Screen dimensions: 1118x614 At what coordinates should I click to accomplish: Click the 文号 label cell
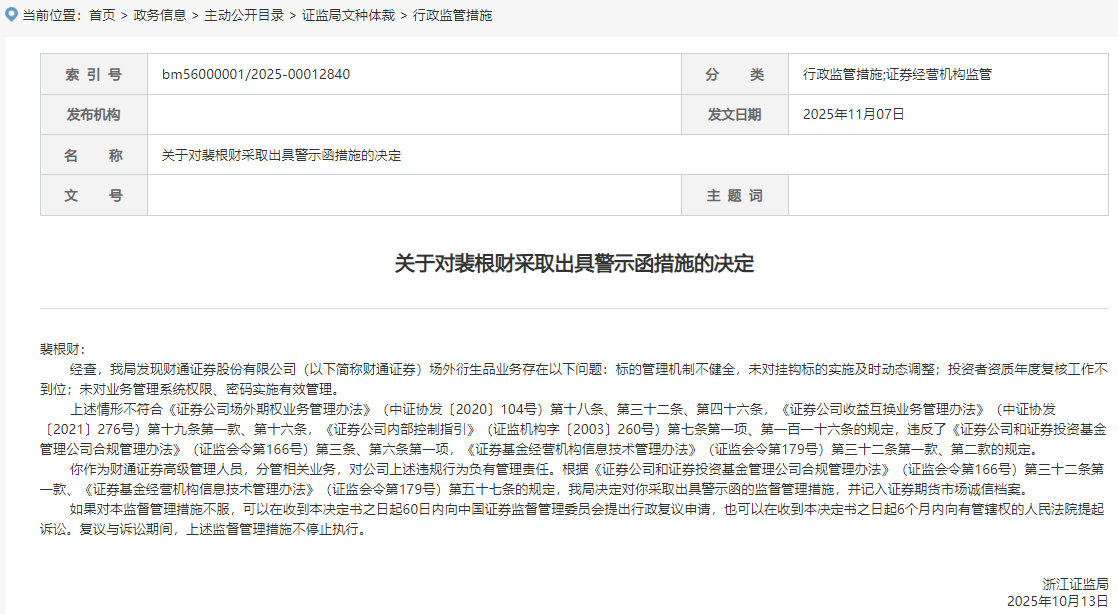93,196
